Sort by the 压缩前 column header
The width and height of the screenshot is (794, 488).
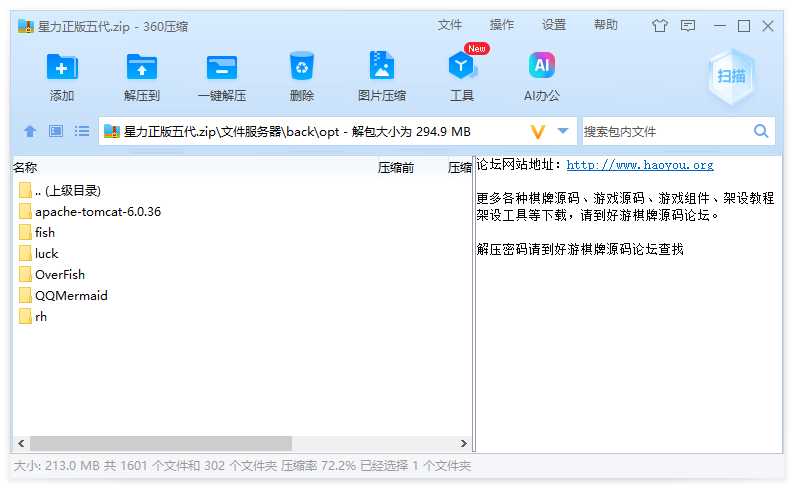click(395, 168)
